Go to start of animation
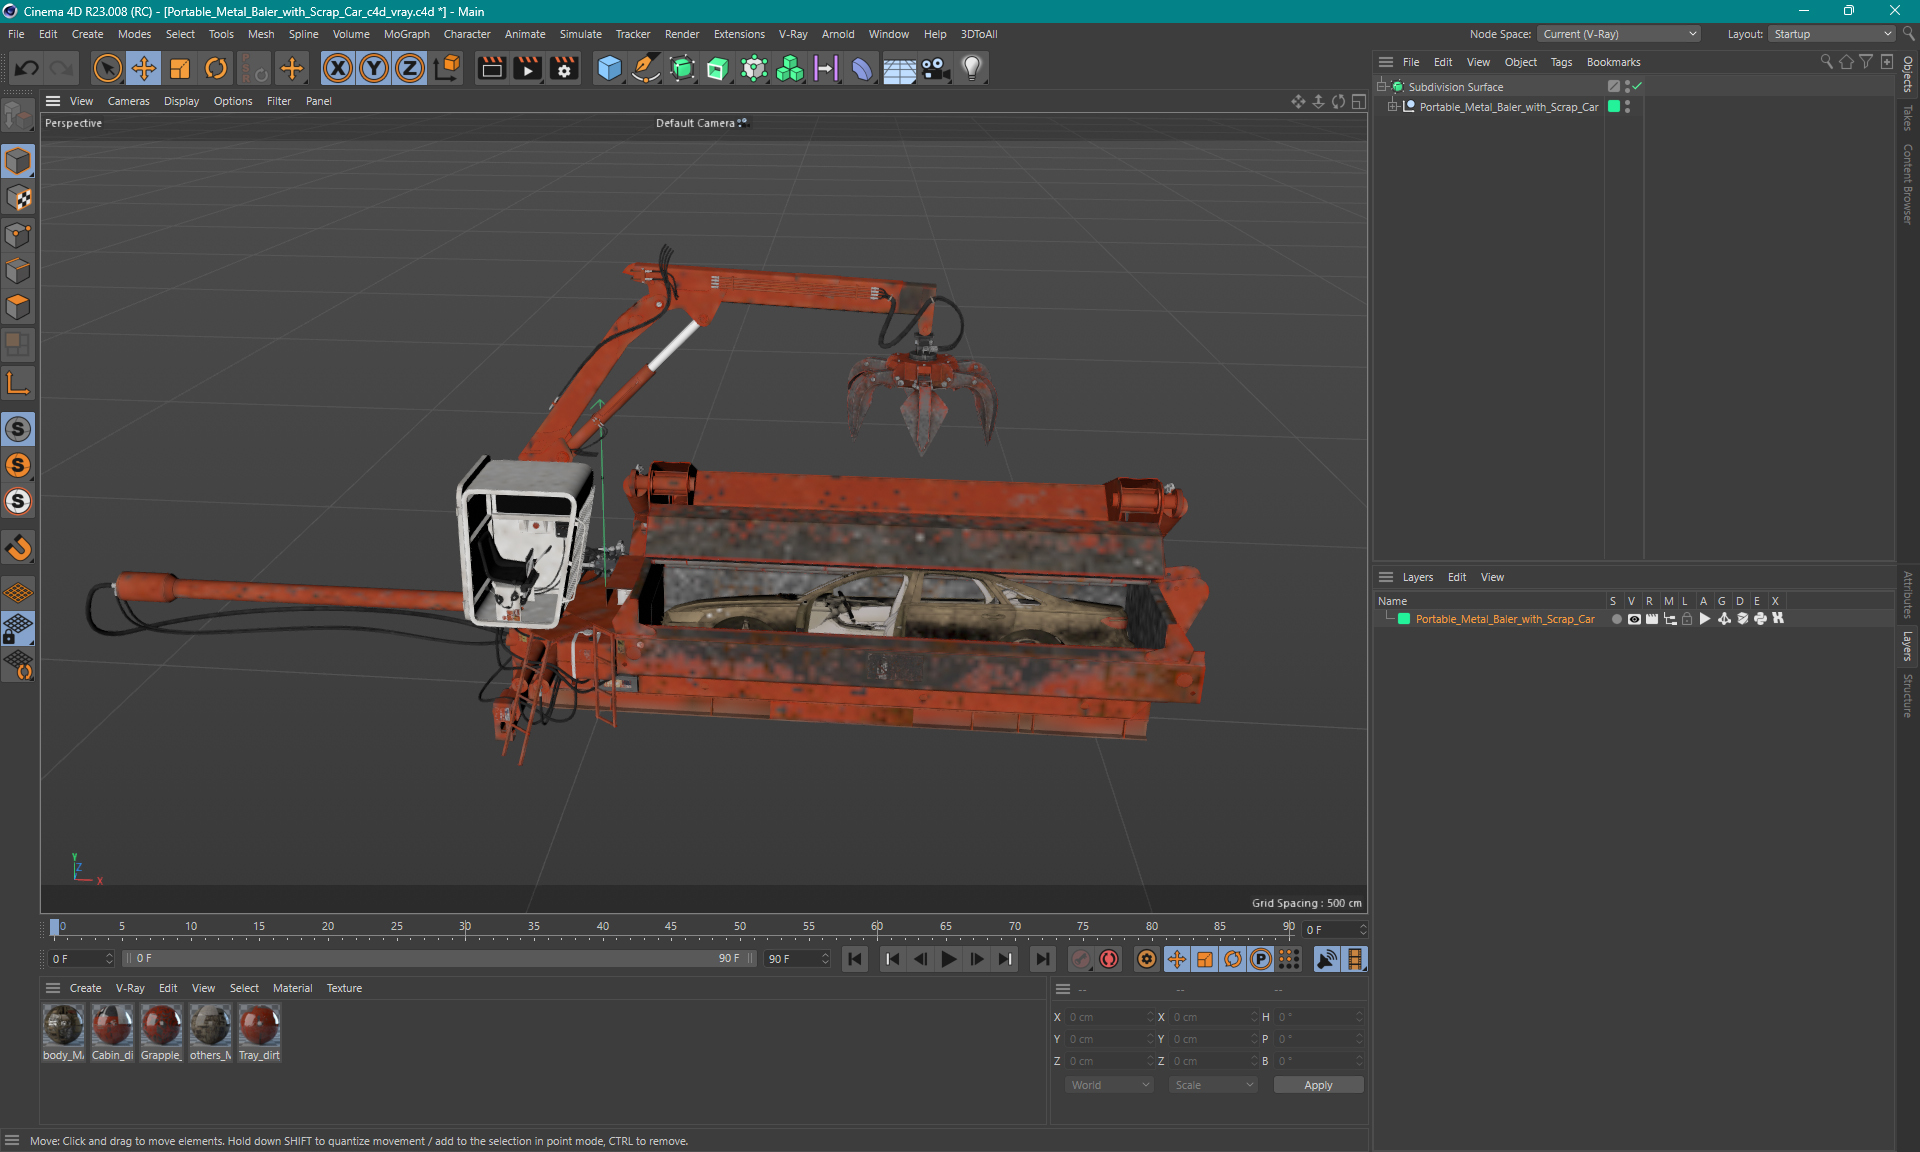The image size is (1920, 1152). pyautogui.click(x=855, y=959)
